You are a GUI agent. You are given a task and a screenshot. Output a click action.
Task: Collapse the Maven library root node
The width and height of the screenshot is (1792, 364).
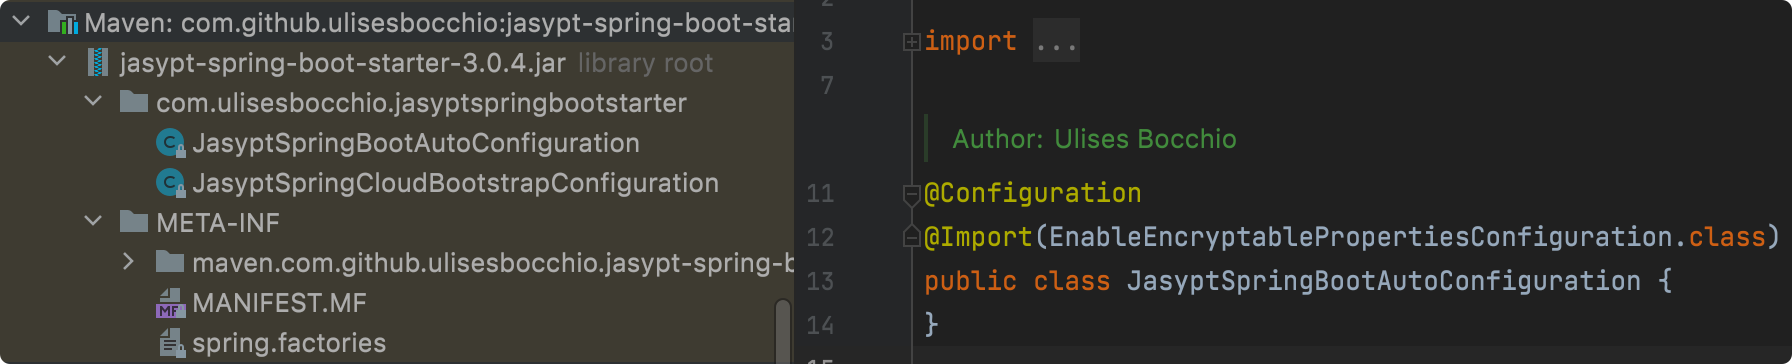(21, 21)
